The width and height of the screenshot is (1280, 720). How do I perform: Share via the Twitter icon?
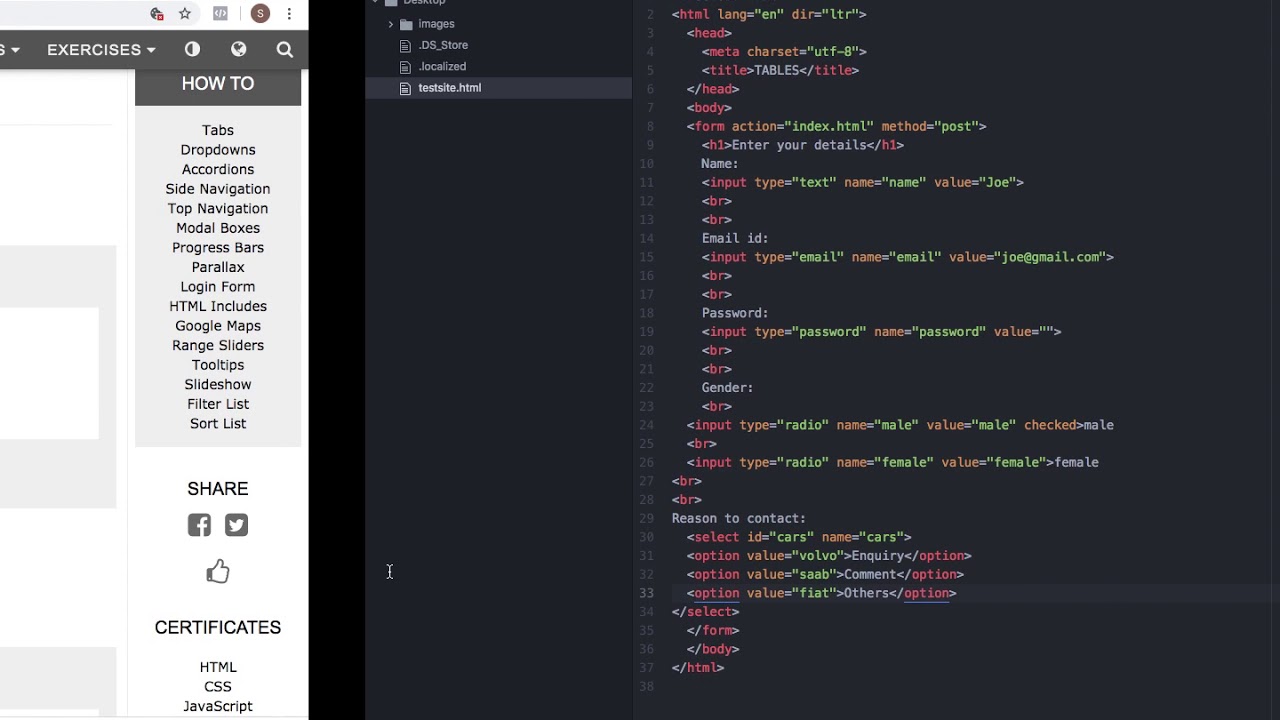[x=236, y=525]
